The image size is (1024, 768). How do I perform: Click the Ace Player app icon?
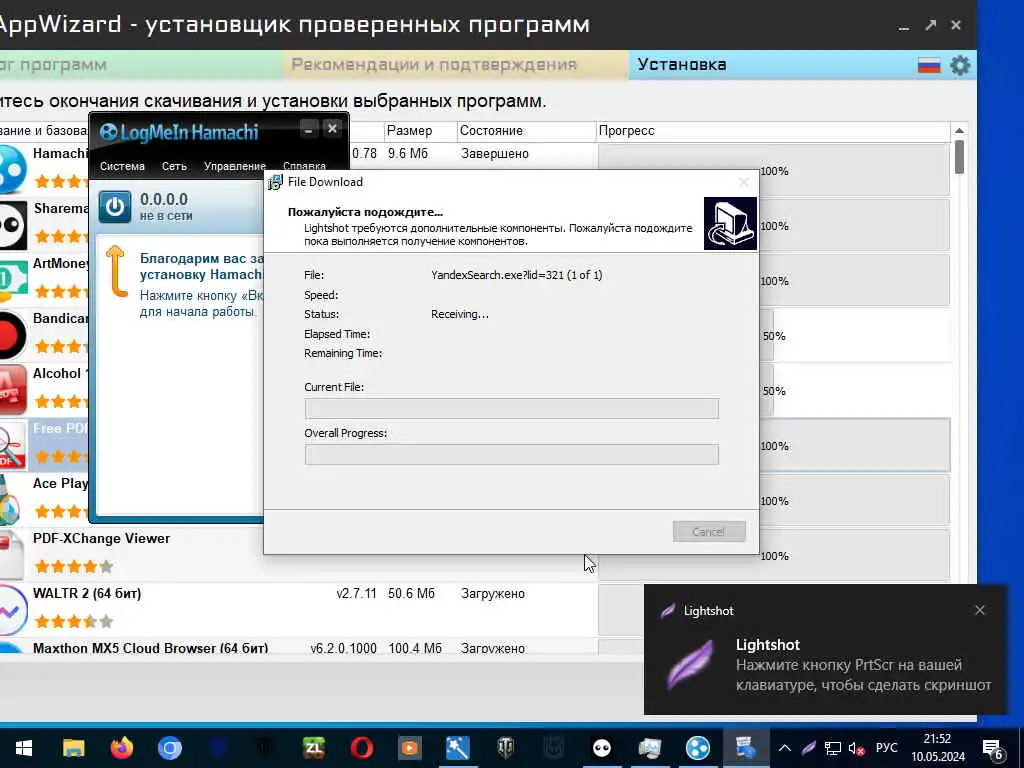(10, 500)
